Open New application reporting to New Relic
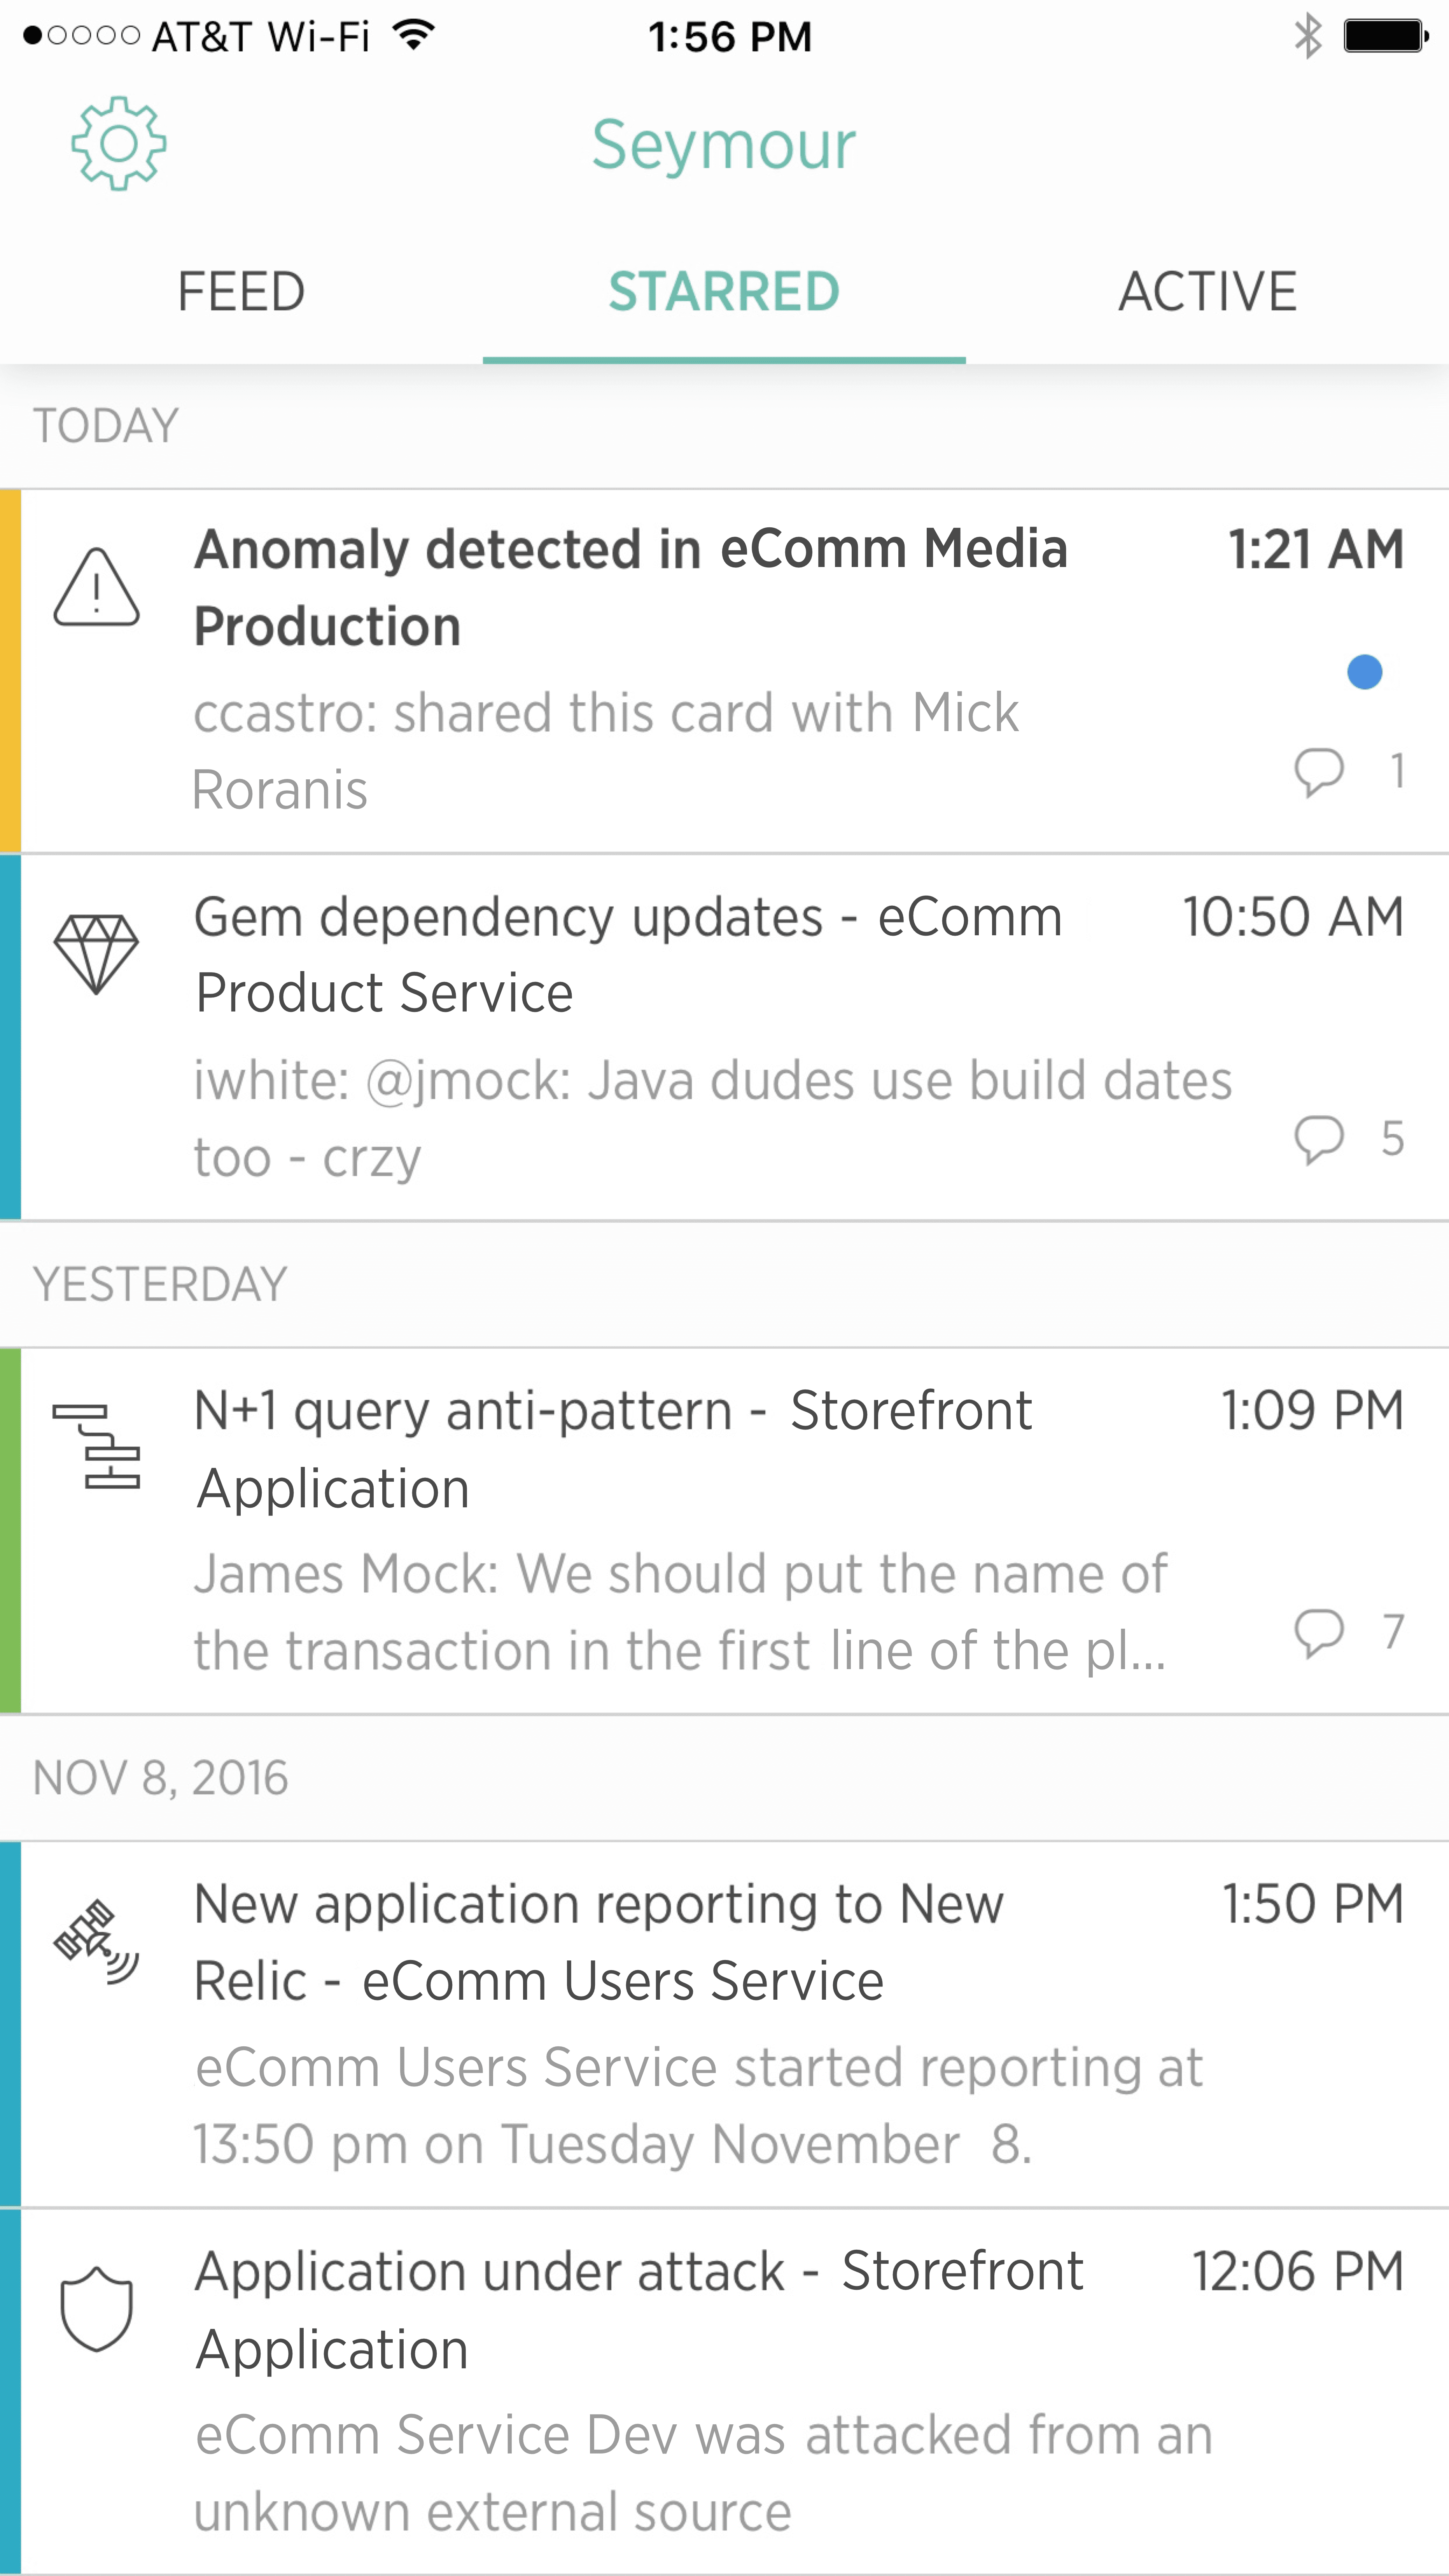This screenshot has height=2576, width=1449. [598, 1942]
